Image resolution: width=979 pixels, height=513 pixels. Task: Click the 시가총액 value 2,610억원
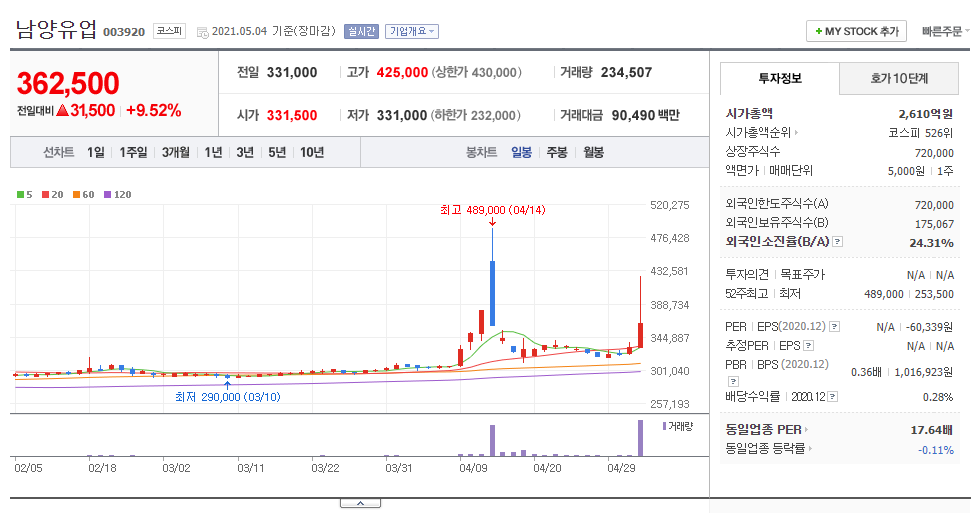pos(925,114)
